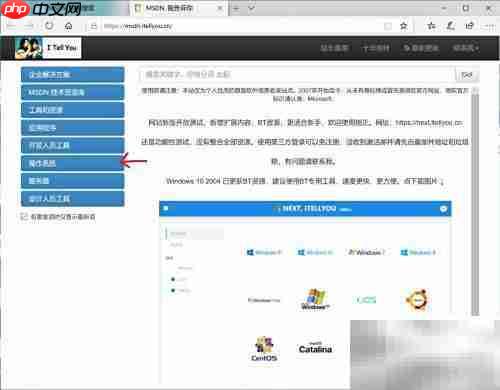Open the navbar item with RSS icon
500x390 pixels.
pos(421,48)
